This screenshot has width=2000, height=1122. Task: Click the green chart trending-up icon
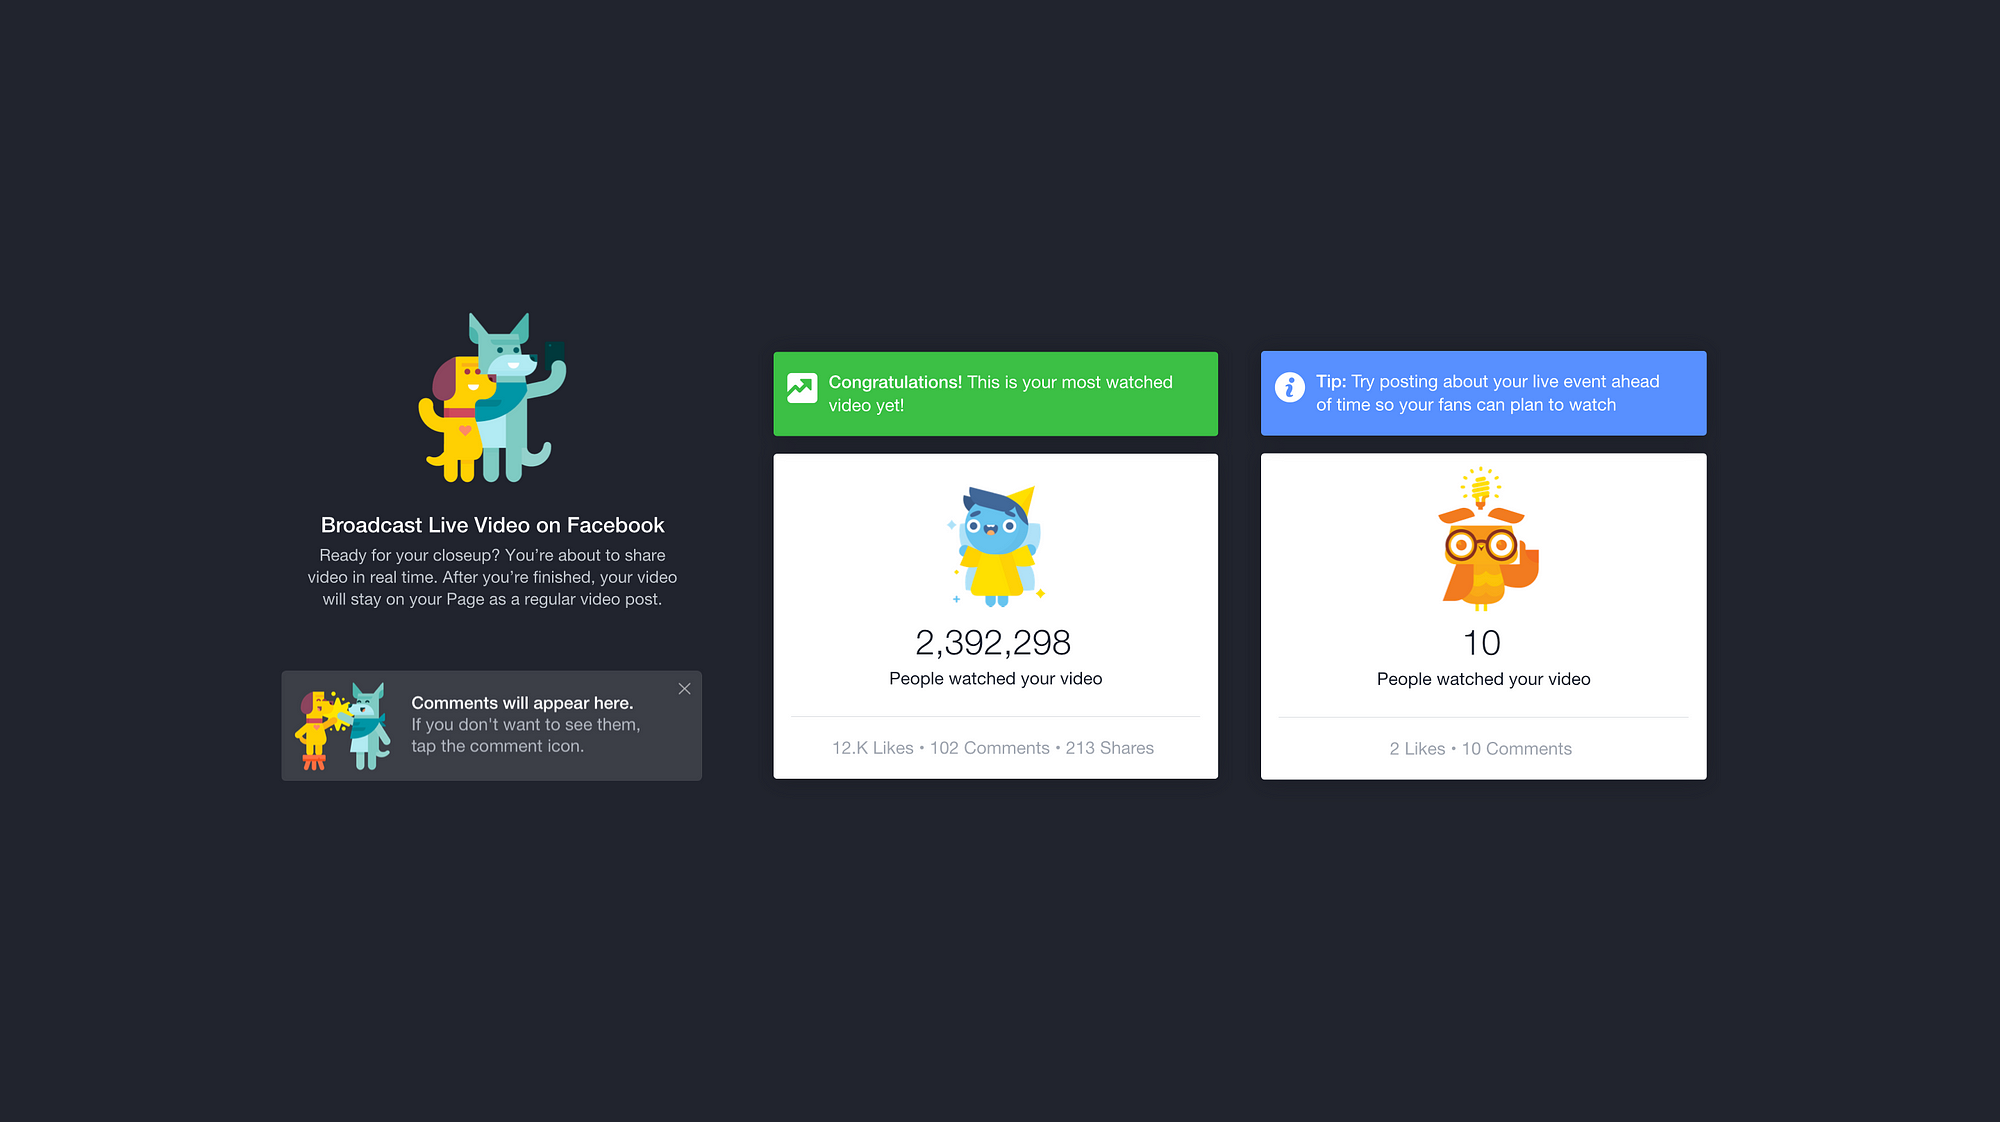pos(802,388)
